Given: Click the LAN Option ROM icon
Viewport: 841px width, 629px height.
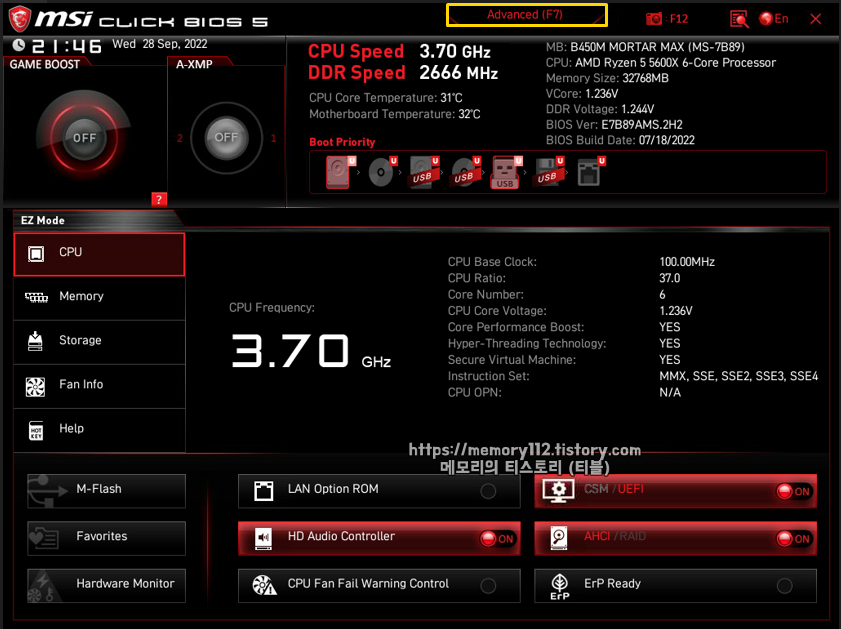Looking at the screenshot, I should [263, 491].
